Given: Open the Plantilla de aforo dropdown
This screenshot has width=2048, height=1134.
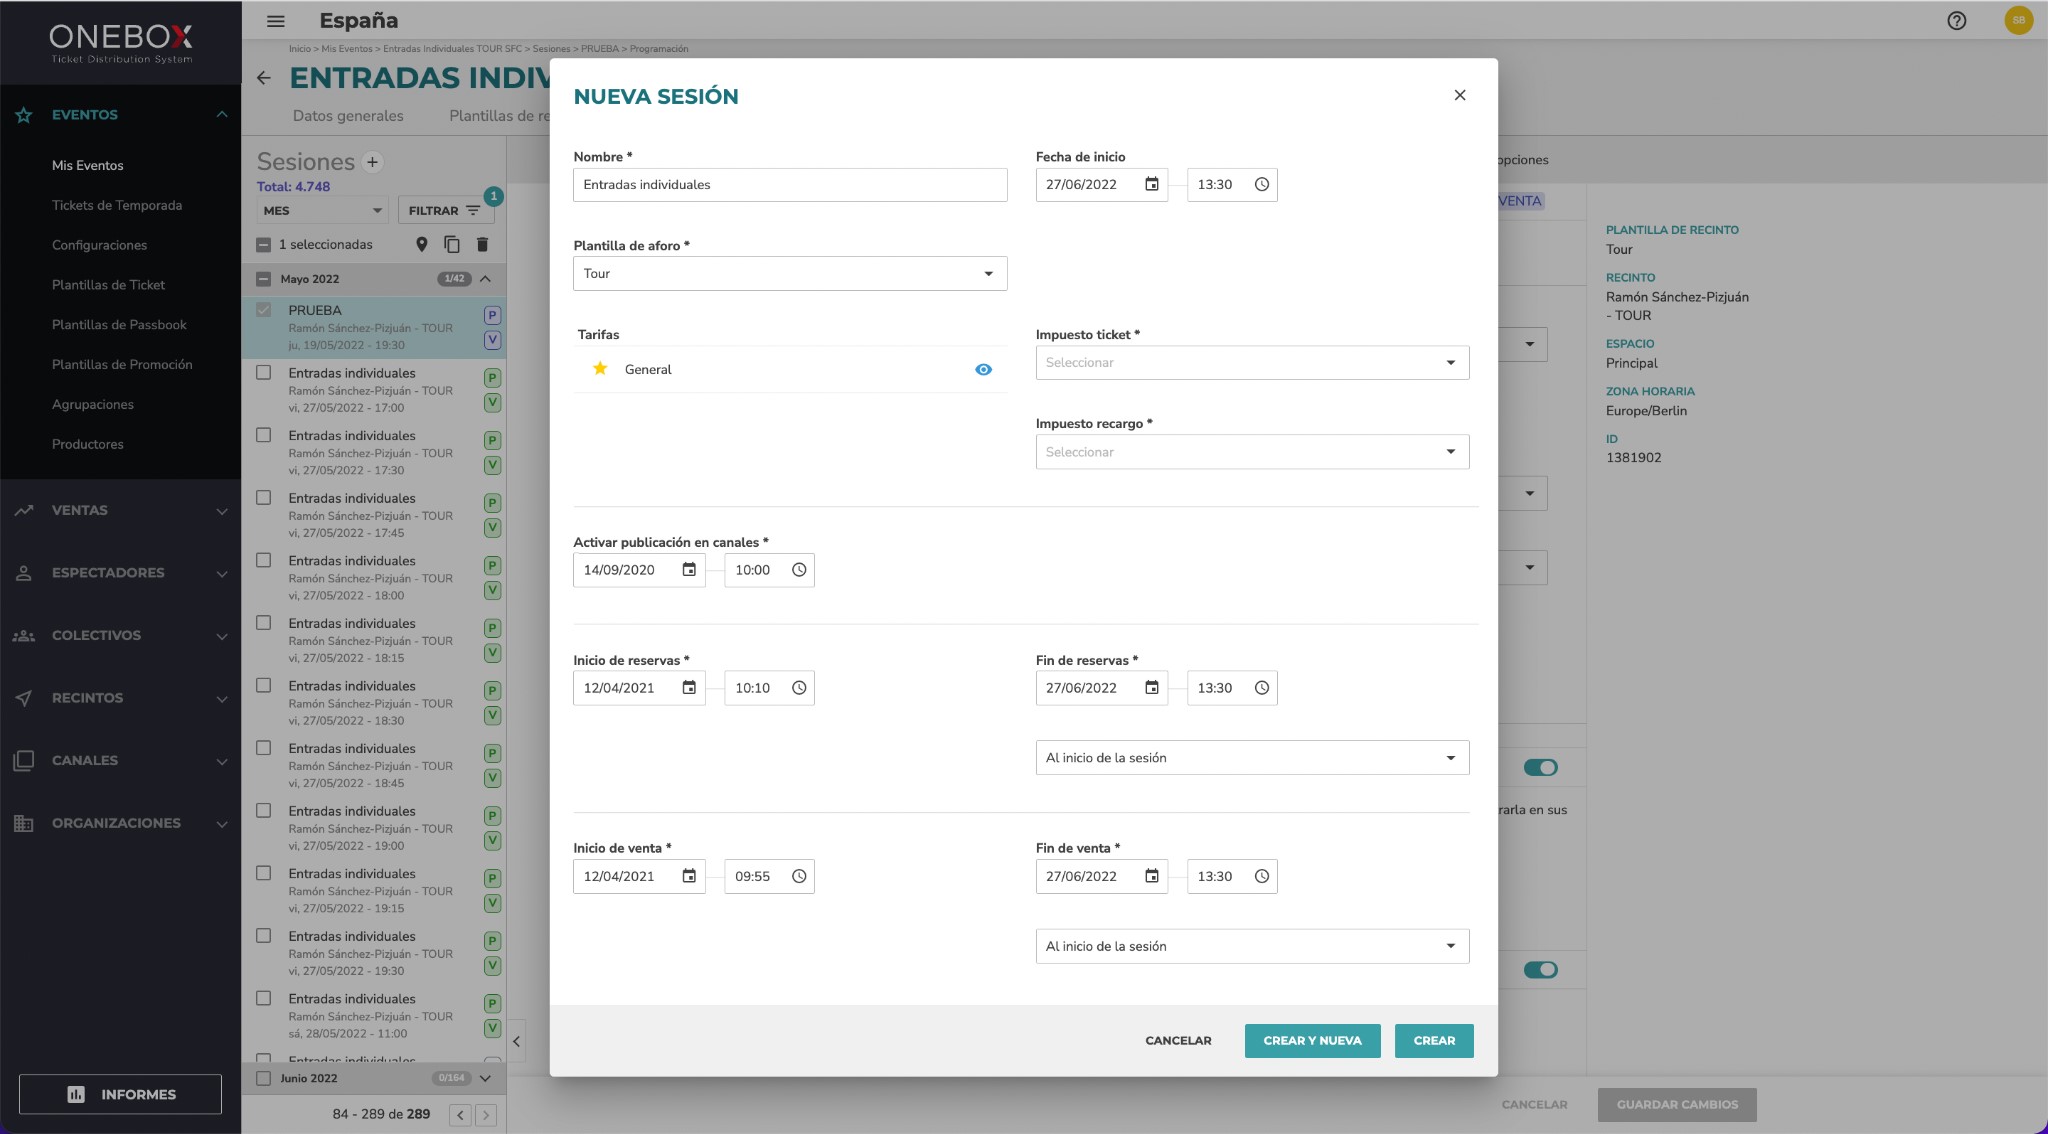Looking at the screenshot, I should tap(790, 274).
